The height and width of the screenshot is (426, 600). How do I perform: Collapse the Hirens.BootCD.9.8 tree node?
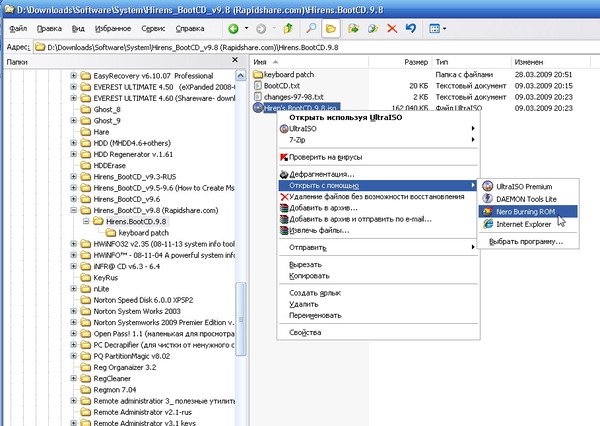pyautogui.click(x=86, y=221)
